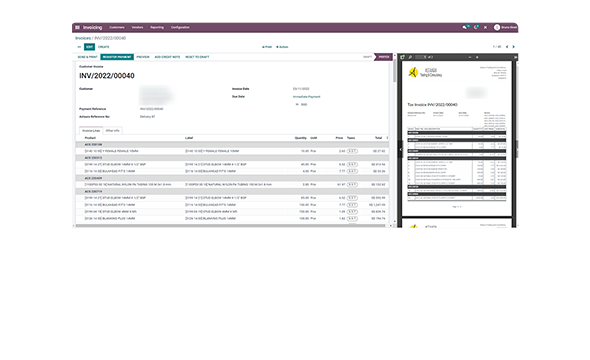Toggle sidebar in PDF viewer

point(403,57)
